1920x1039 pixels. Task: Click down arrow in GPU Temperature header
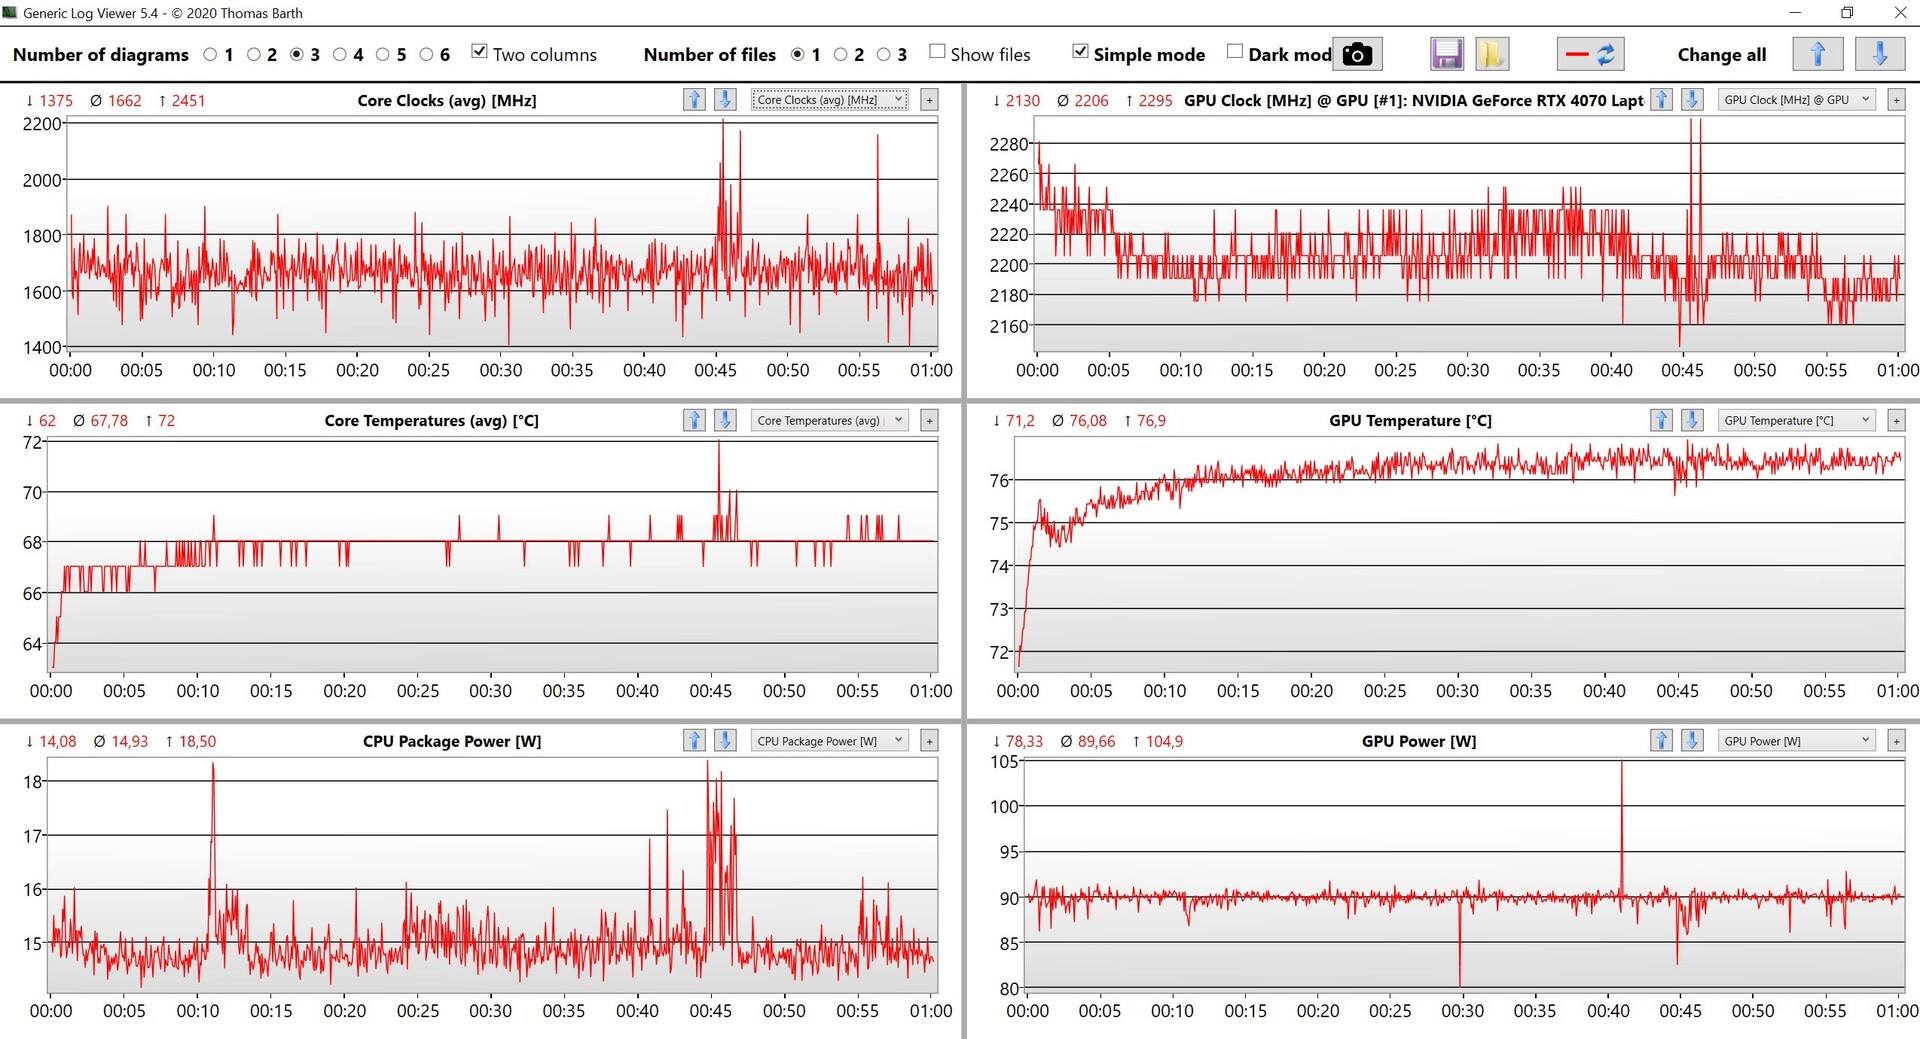1692,421
